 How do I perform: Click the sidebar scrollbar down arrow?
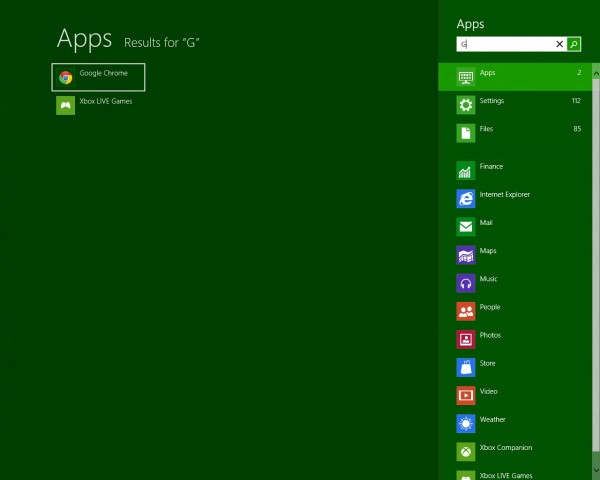(x=596, y=469)
